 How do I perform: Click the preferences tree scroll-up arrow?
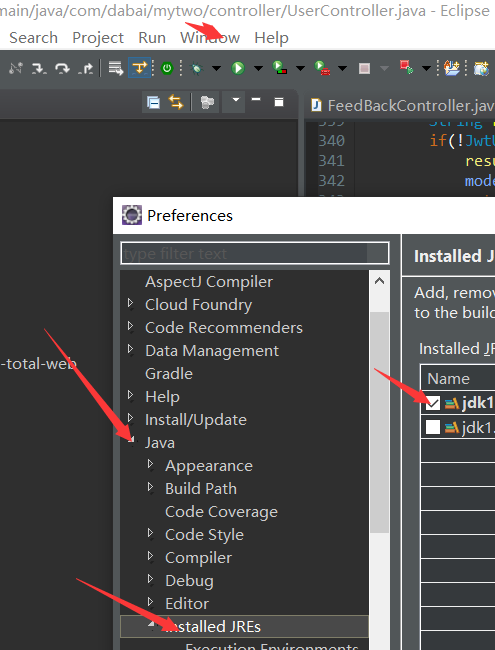[379, 281]
